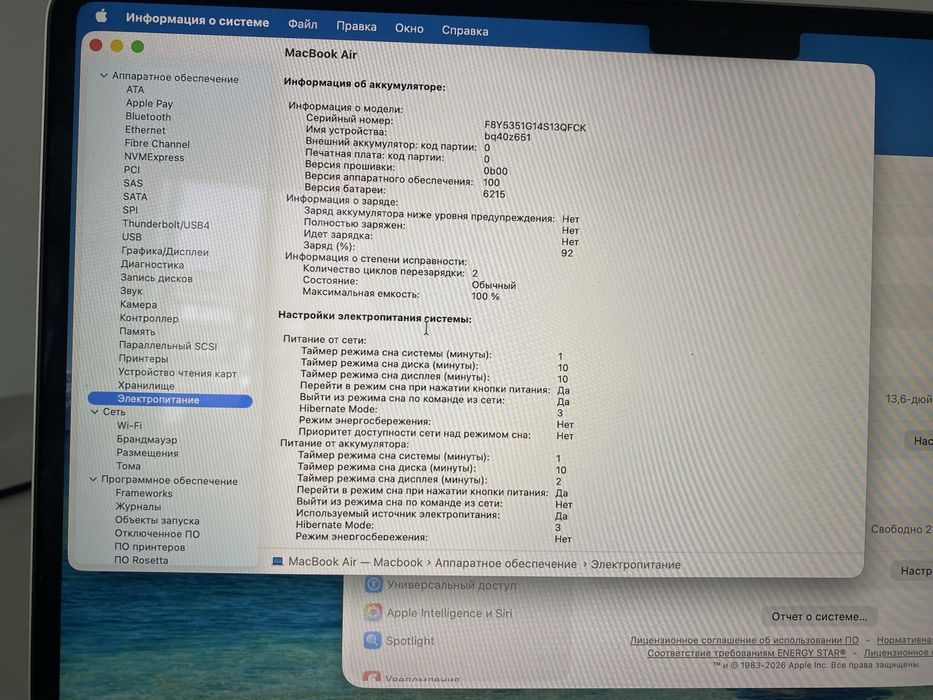Click Аппаратное обеспечение in the path bar
This screenshot has height=700, width=933.
pos(506,564)
